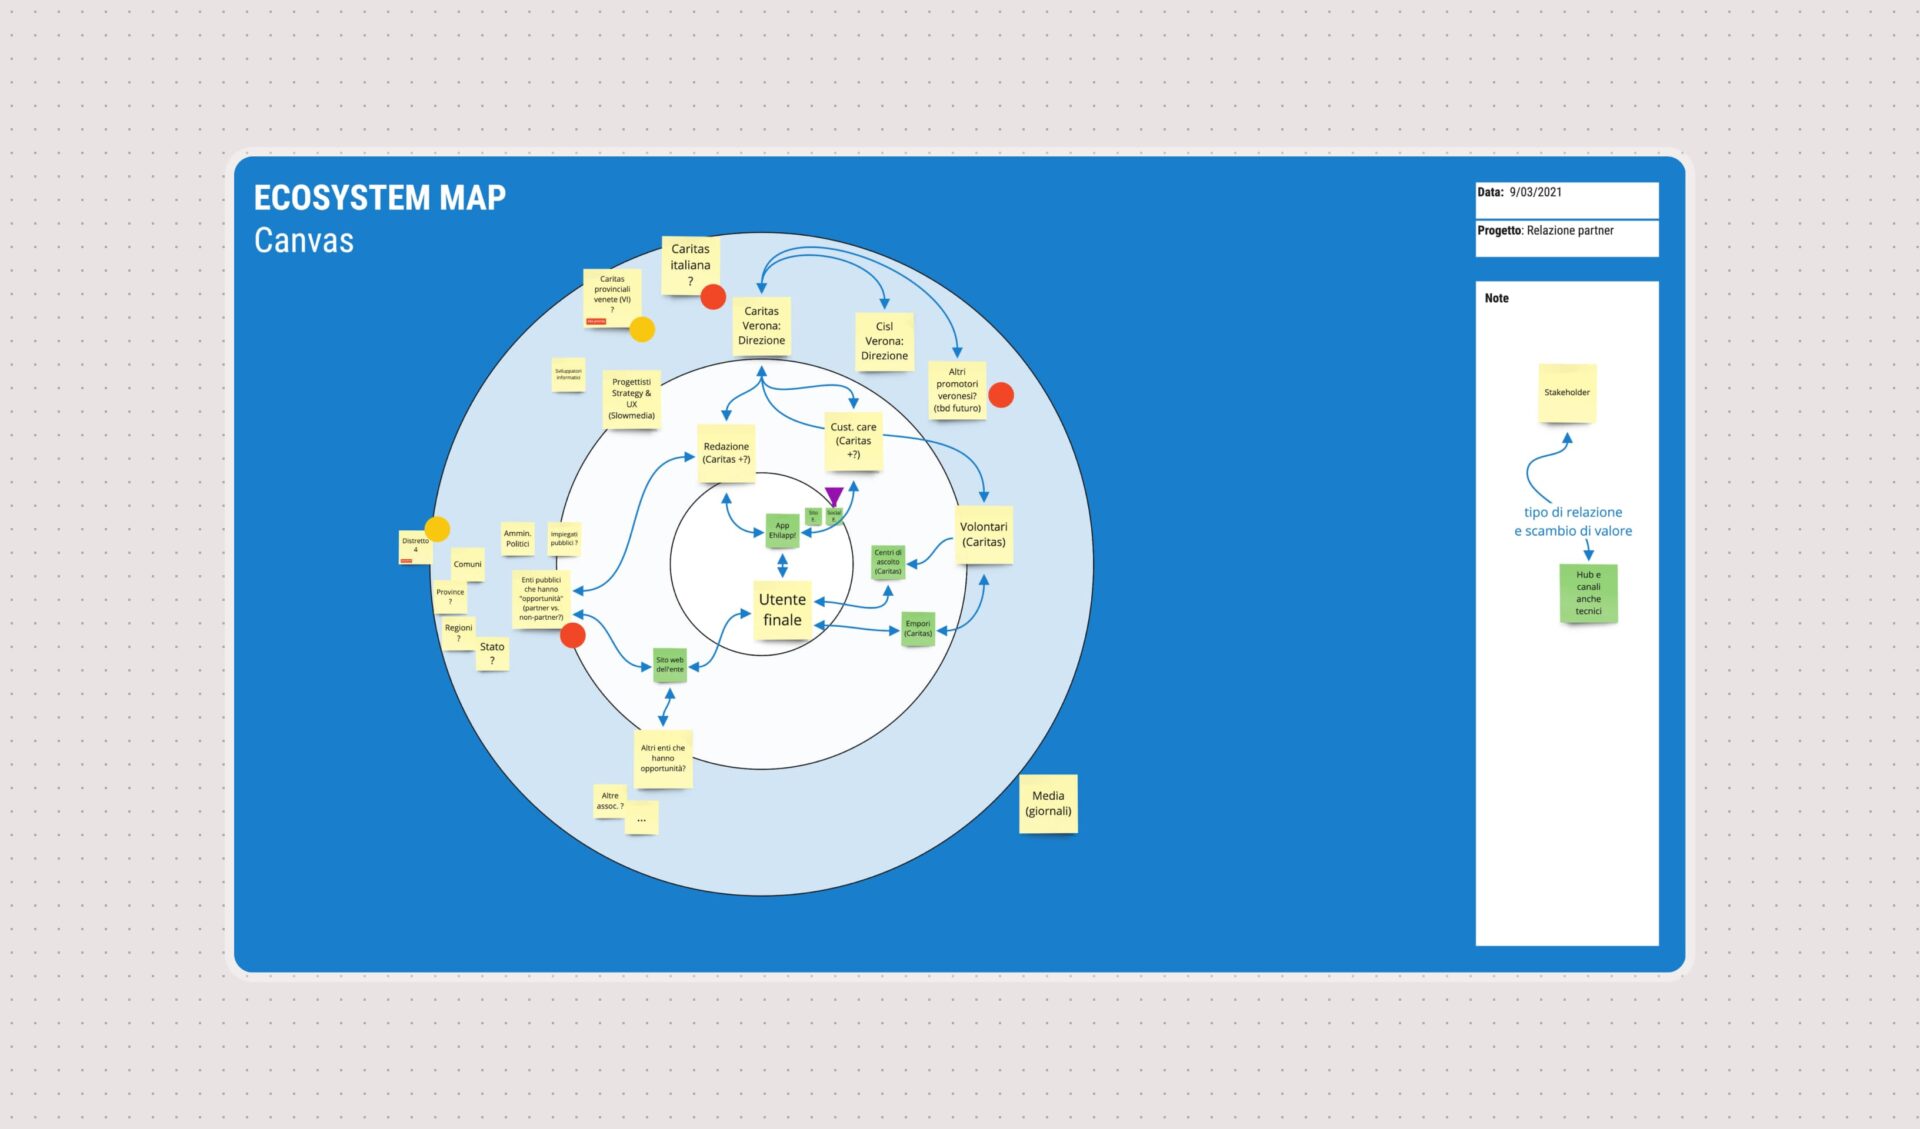Select the Redazione (Caritas +?) note
Viewport: 1920px width, 1129px height.
[x=726, y=453]
